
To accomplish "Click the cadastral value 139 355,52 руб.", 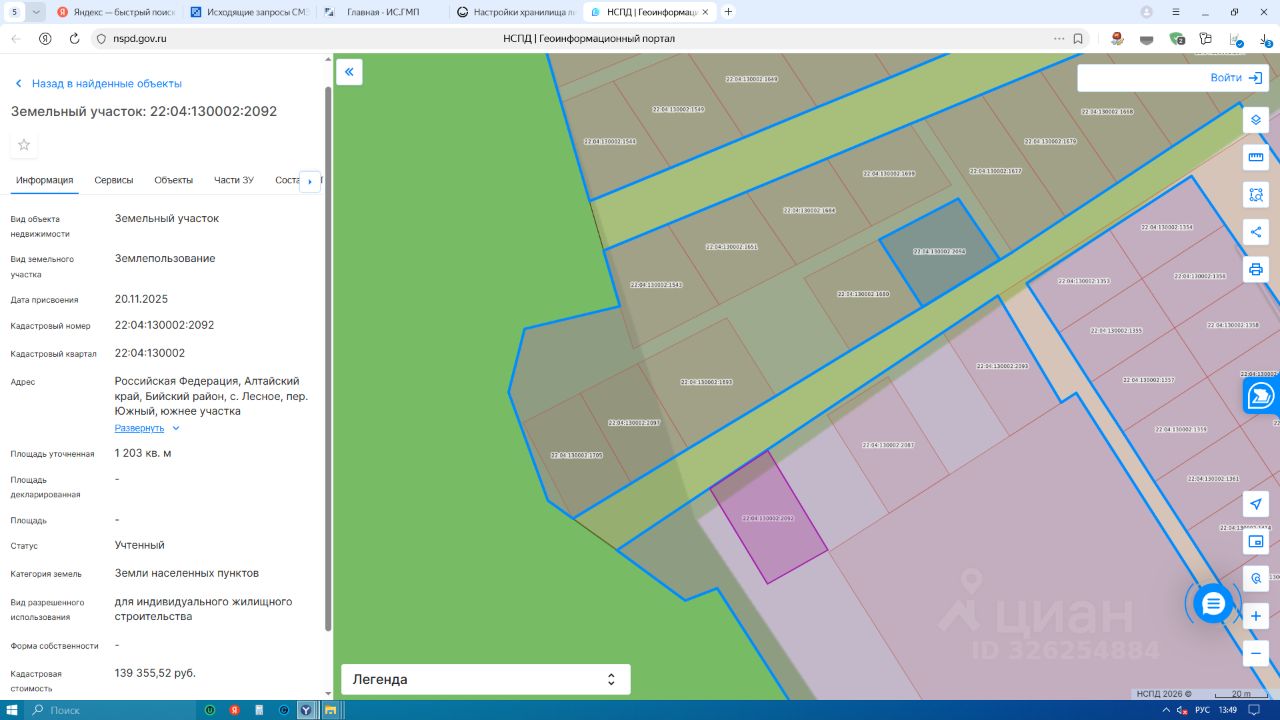I will coord(155,673).
